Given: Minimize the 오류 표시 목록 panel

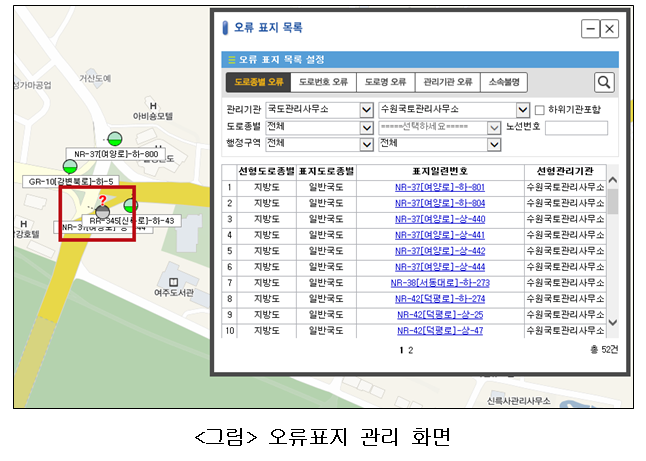Looking at the screenshot, I should 590,29.
